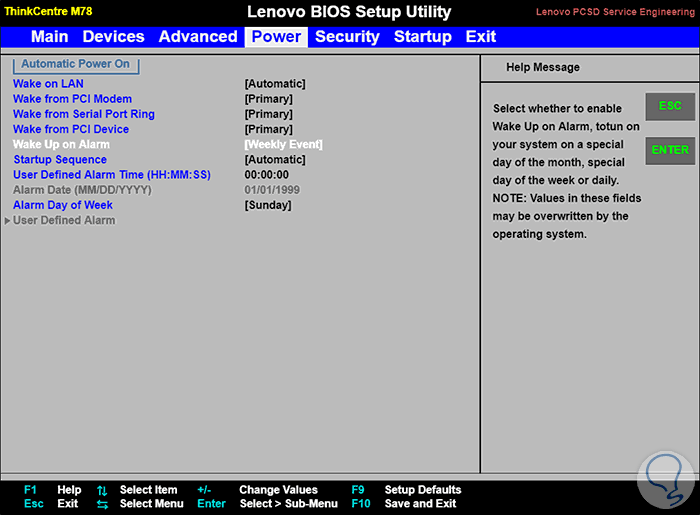This screenshot has height=515, width=700.
Task: Click the Automatic Power On heading
Action: 75,64
